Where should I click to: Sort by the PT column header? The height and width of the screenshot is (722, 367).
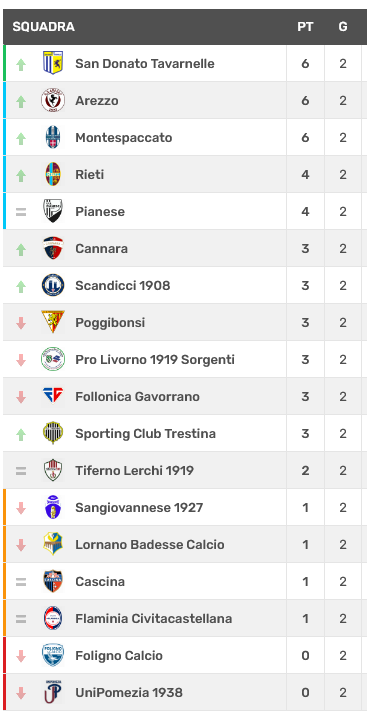click(x=305, y=27)
